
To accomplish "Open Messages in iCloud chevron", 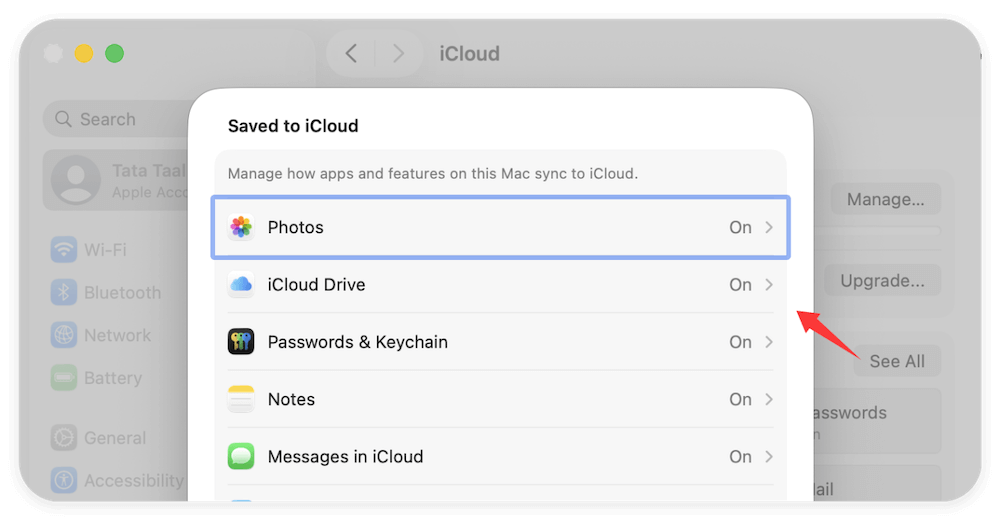I will pos(769,457).
